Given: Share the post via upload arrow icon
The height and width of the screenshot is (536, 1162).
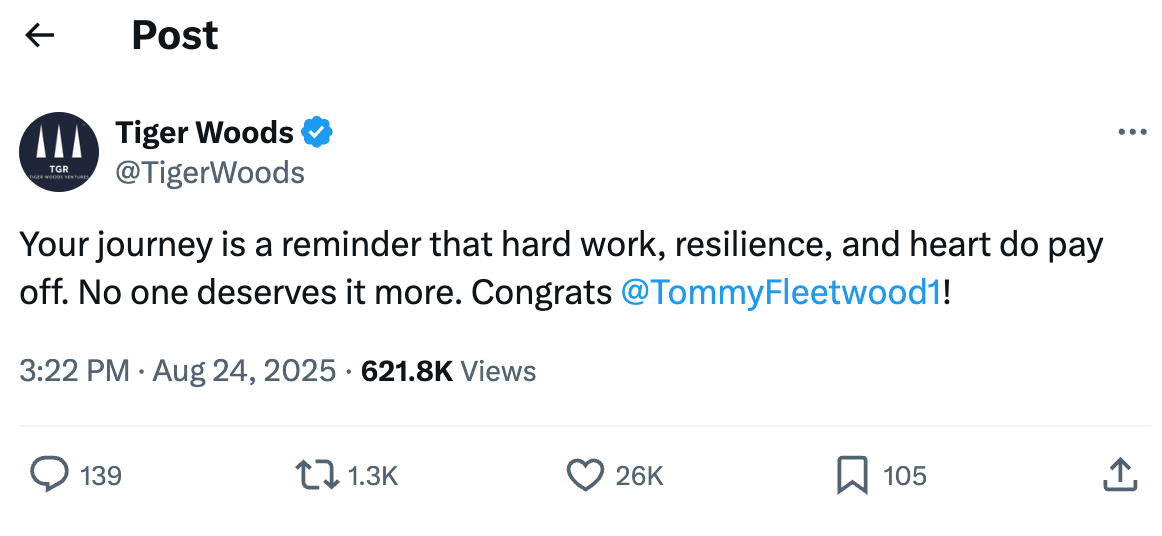Looking at the screenshot, I should tap(1119, 475).
